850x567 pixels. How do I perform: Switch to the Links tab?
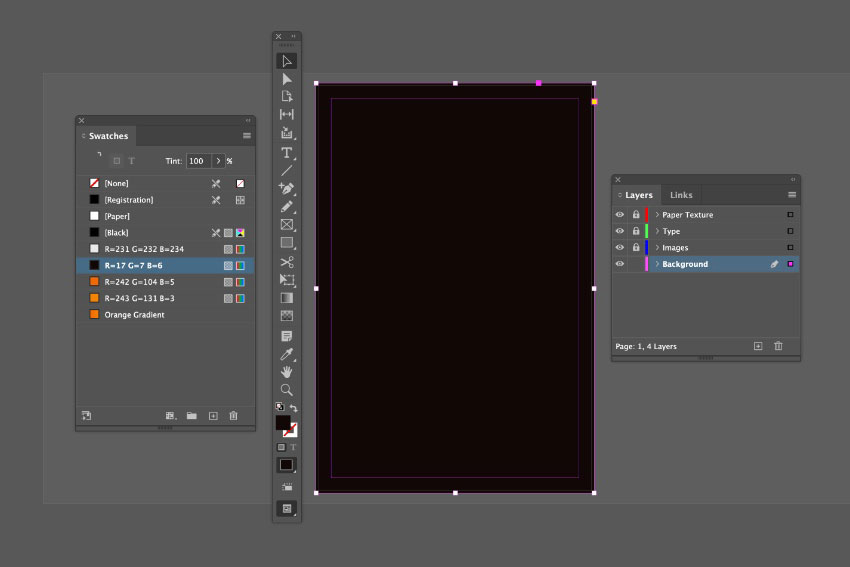681,195
